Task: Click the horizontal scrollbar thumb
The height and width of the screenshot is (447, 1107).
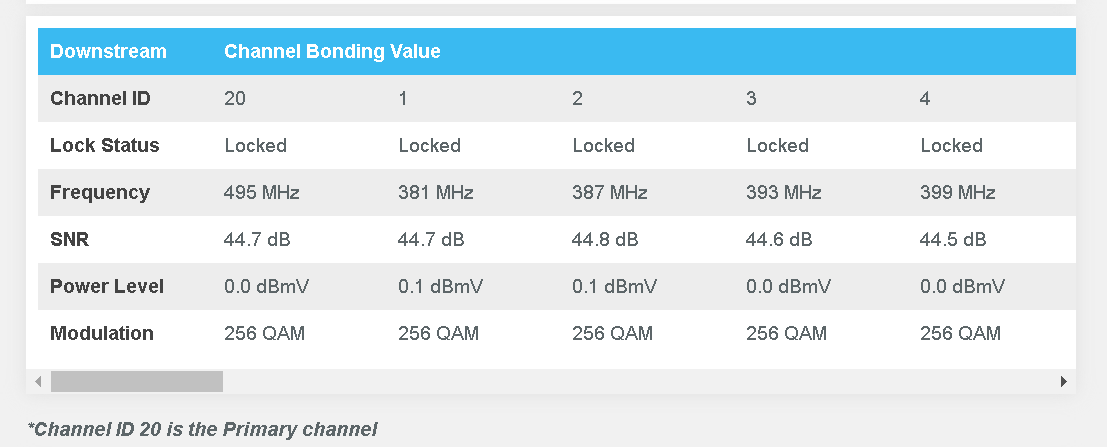Action: [137, 382]
